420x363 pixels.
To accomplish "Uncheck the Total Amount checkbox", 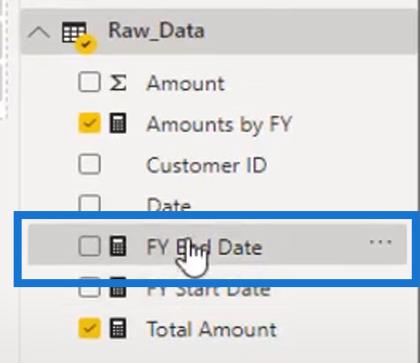I will coord(89,328).
